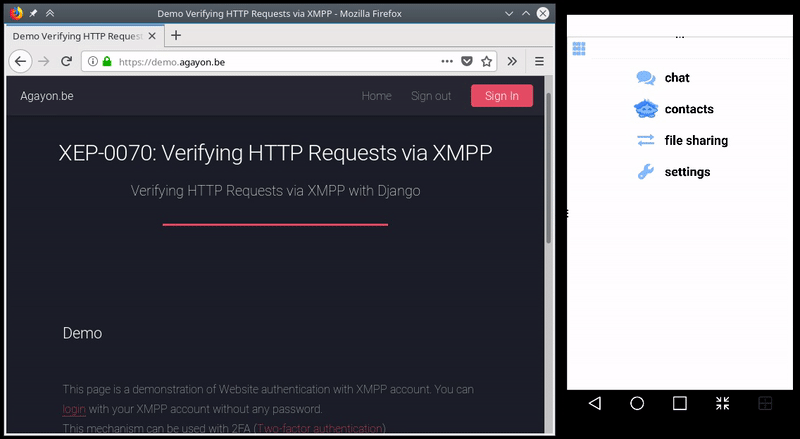800x439 pixels.
Task: Click the red Sign In button
Action: [x=502, y=96]
